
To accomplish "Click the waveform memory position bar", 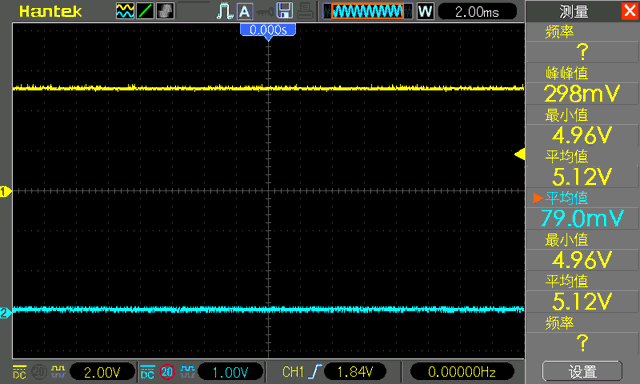I will [x=368, y=11].
